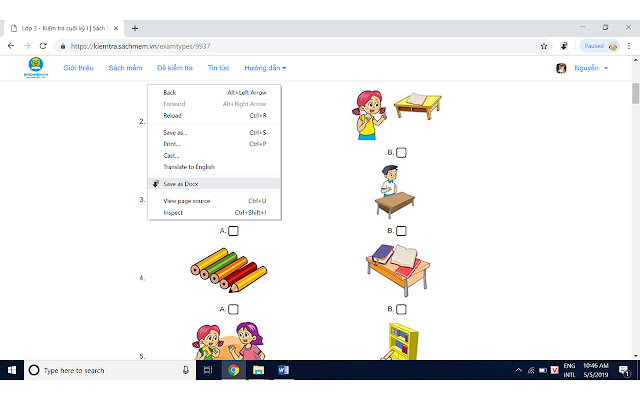
Task: Check answer A for question 4
Action: click(x=233, y=309)
